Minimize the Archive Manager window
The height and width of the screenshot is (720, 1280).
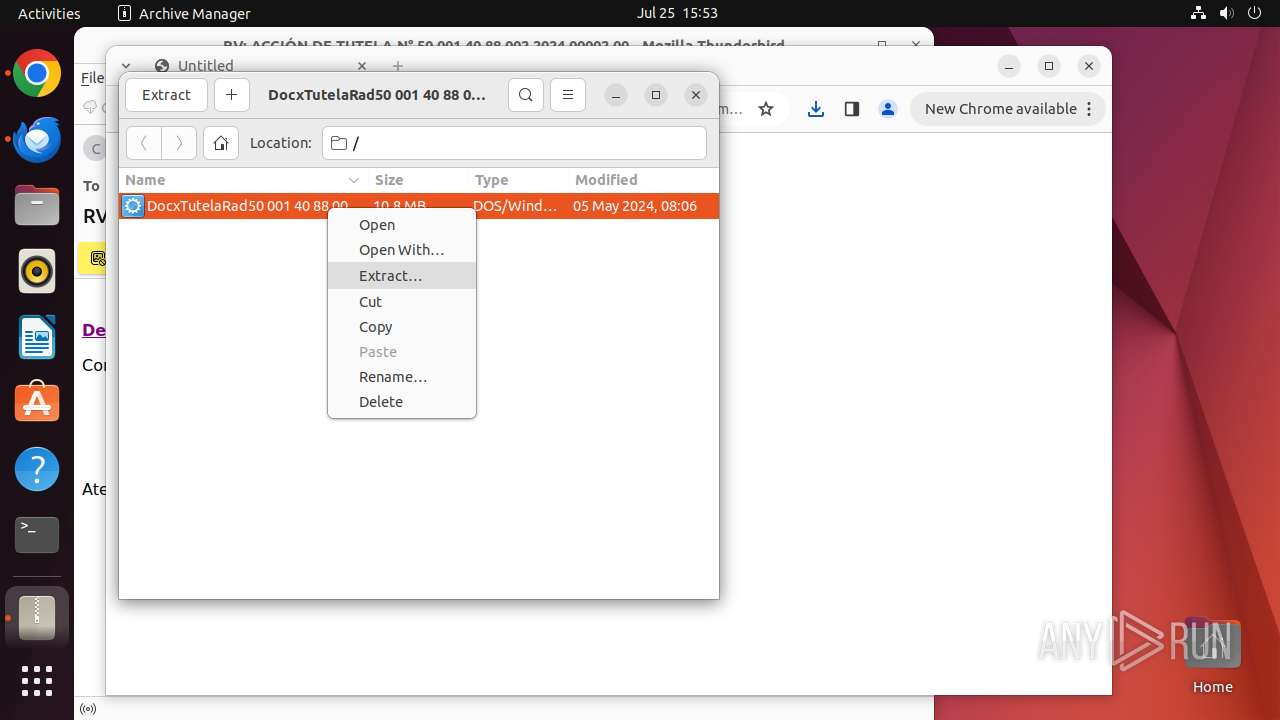pyautogui.click(x=616, y=95)
